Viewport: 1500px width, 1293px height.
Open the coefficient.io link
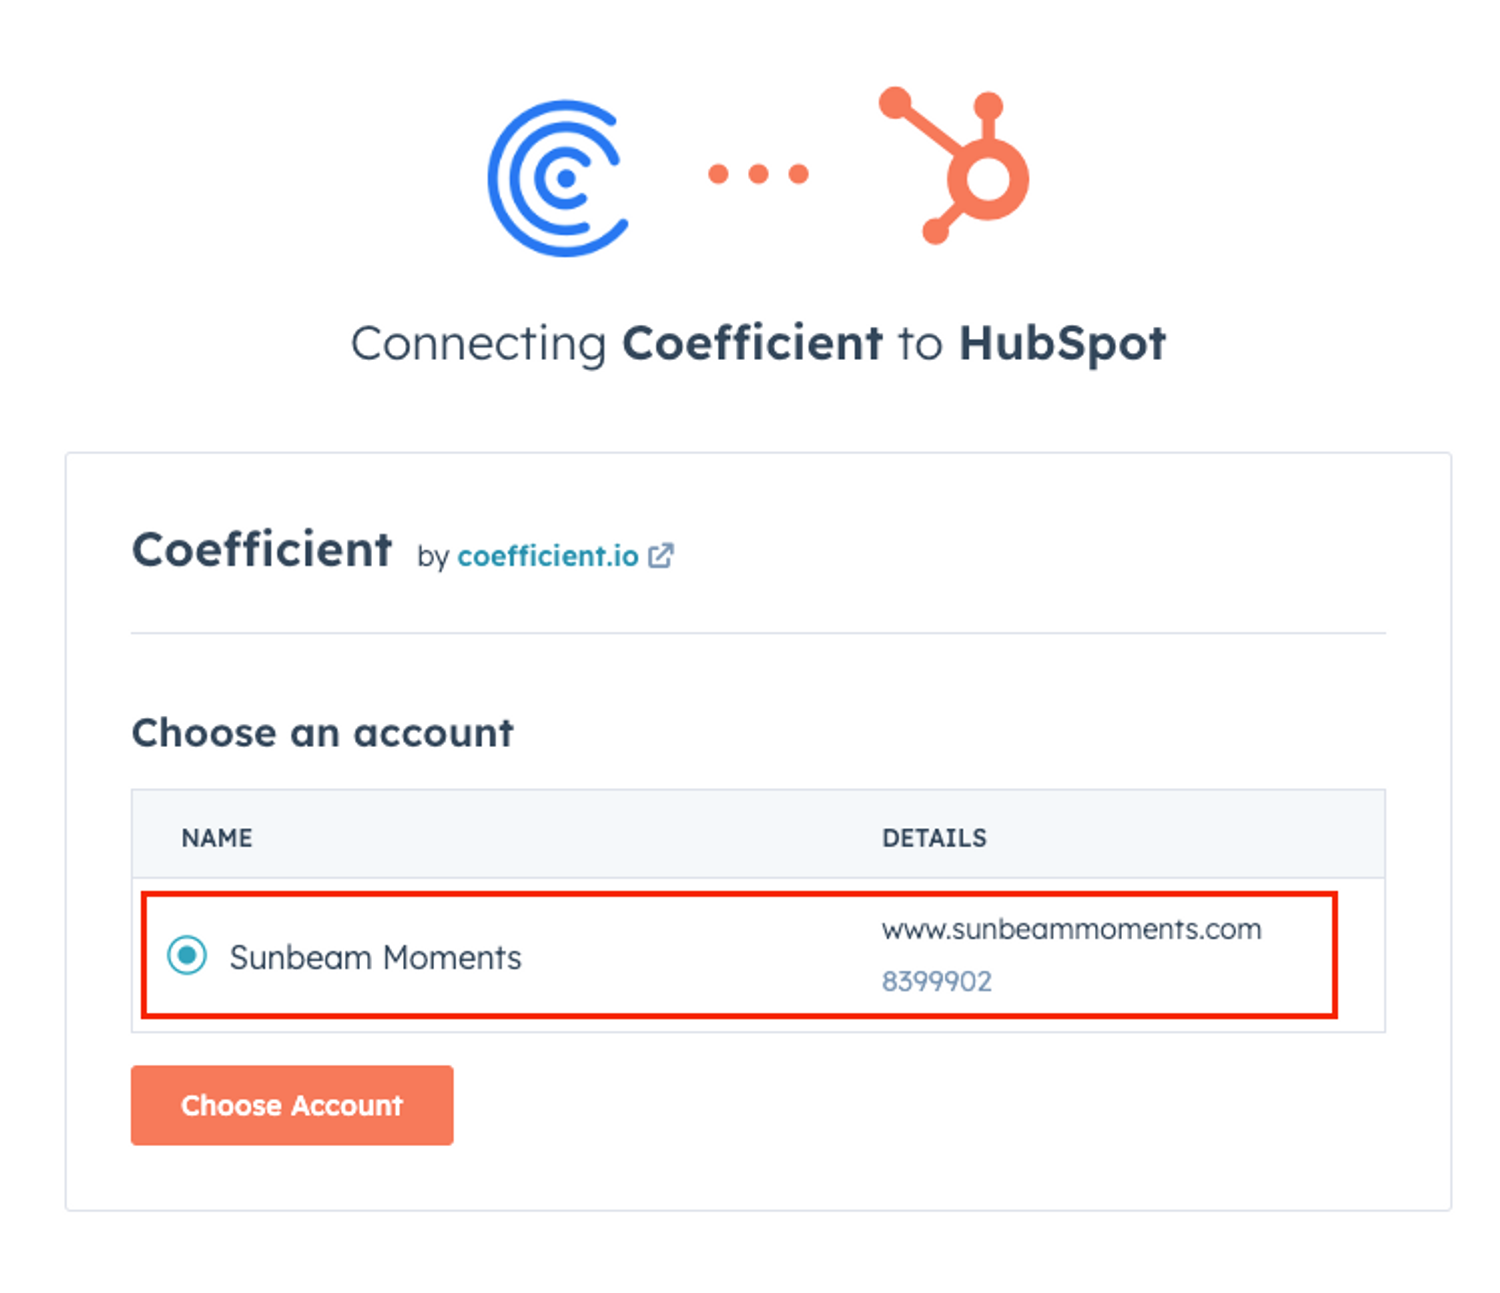[548, 556]
